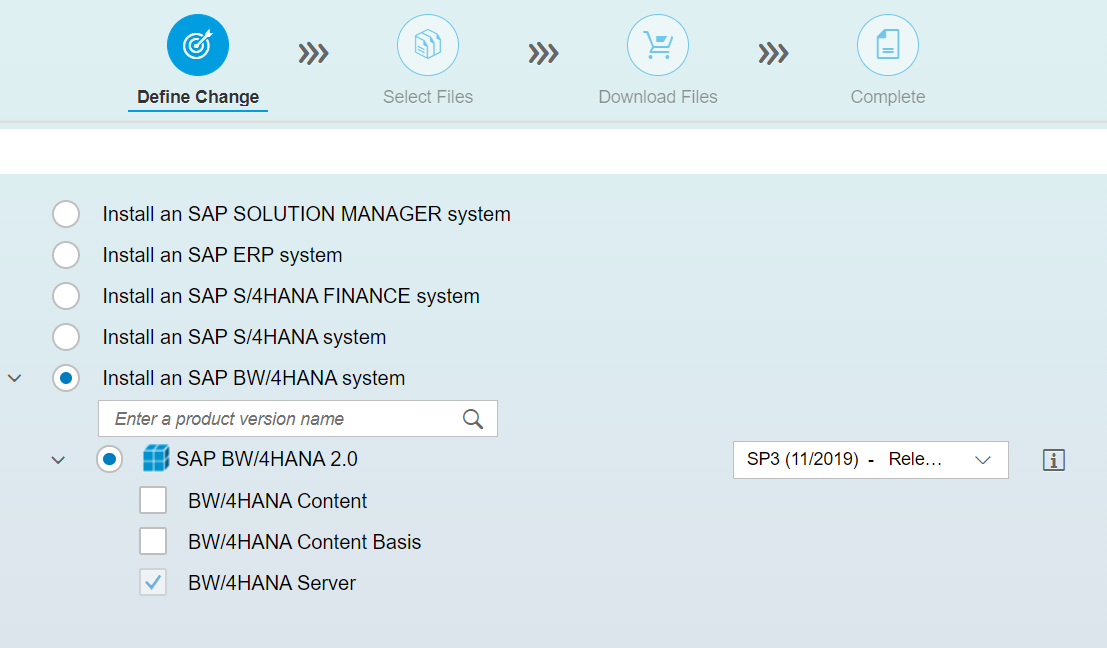
Task: Click the BW/4HANA Content label
Action: (277, 500)
